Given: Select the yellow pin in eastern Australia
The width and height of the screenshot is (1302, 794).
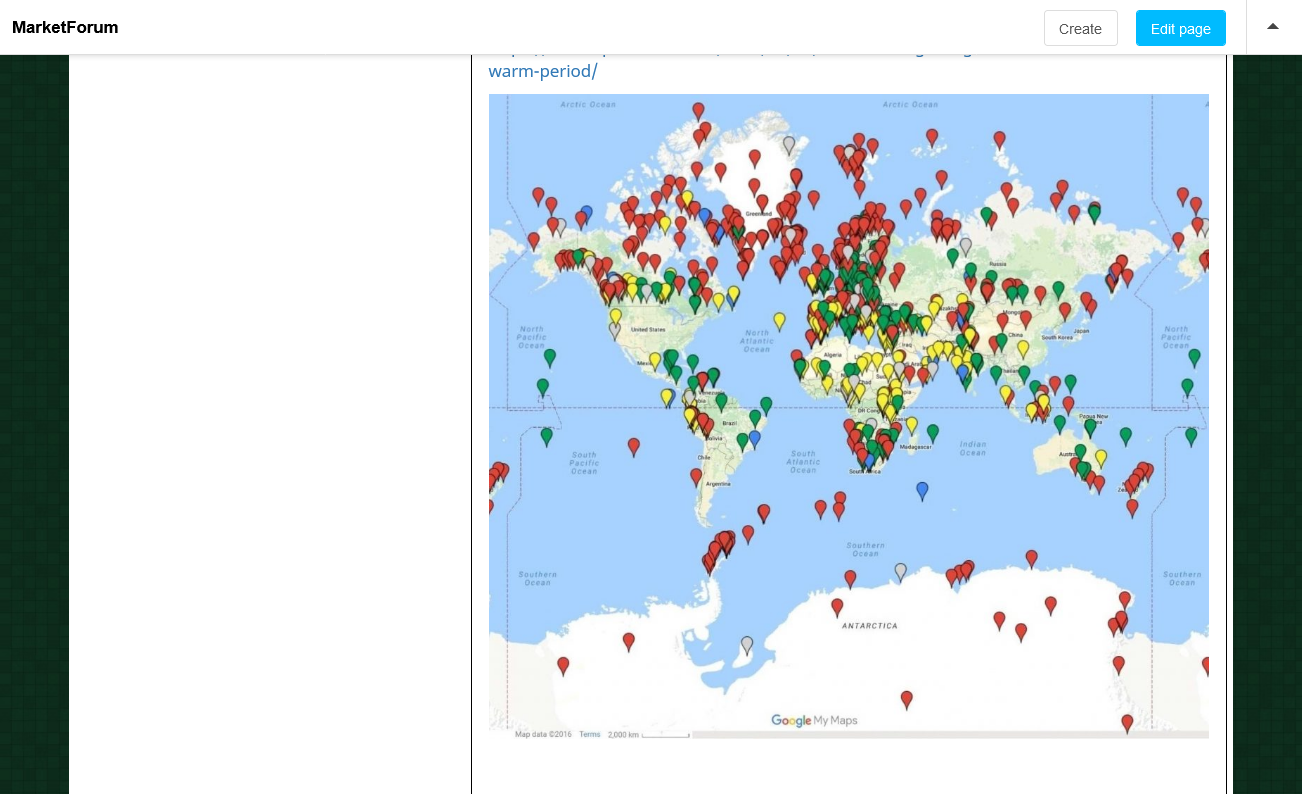Looking at the screenshot, I should point(1100,458).
